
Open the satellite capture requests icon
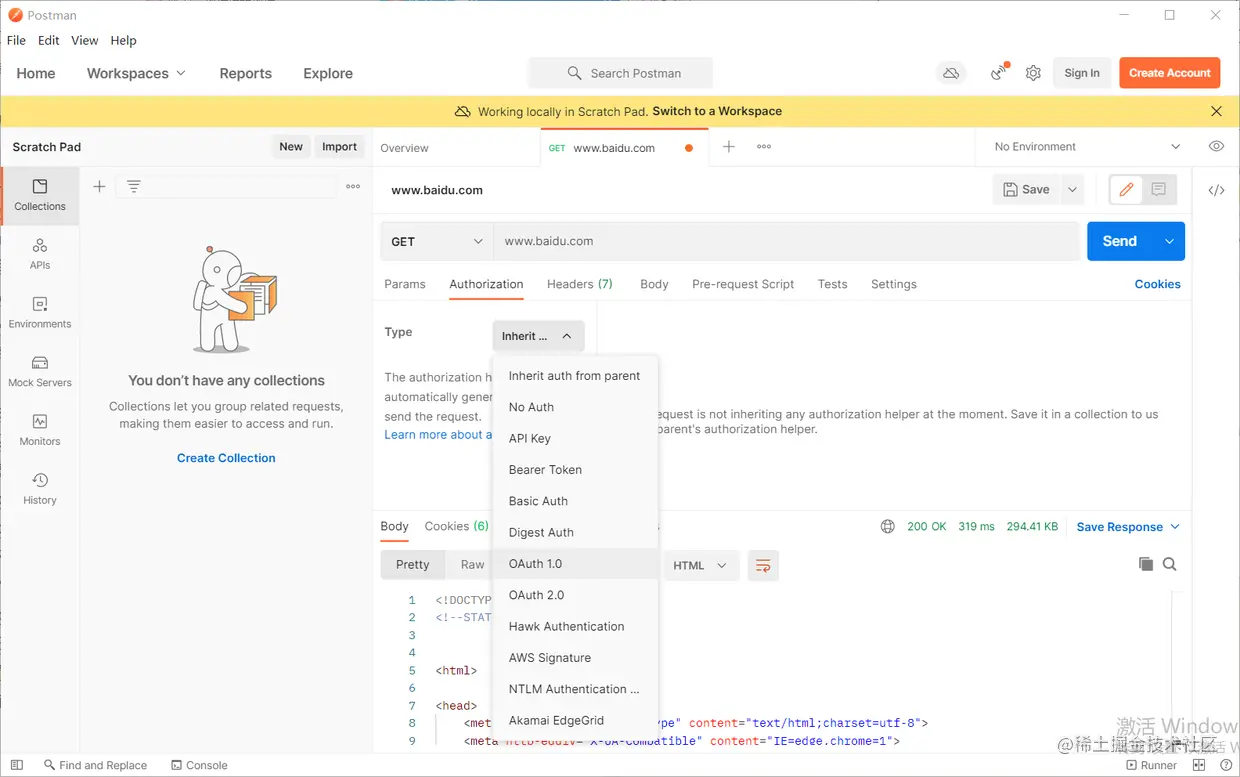click(x=999, y=72)
